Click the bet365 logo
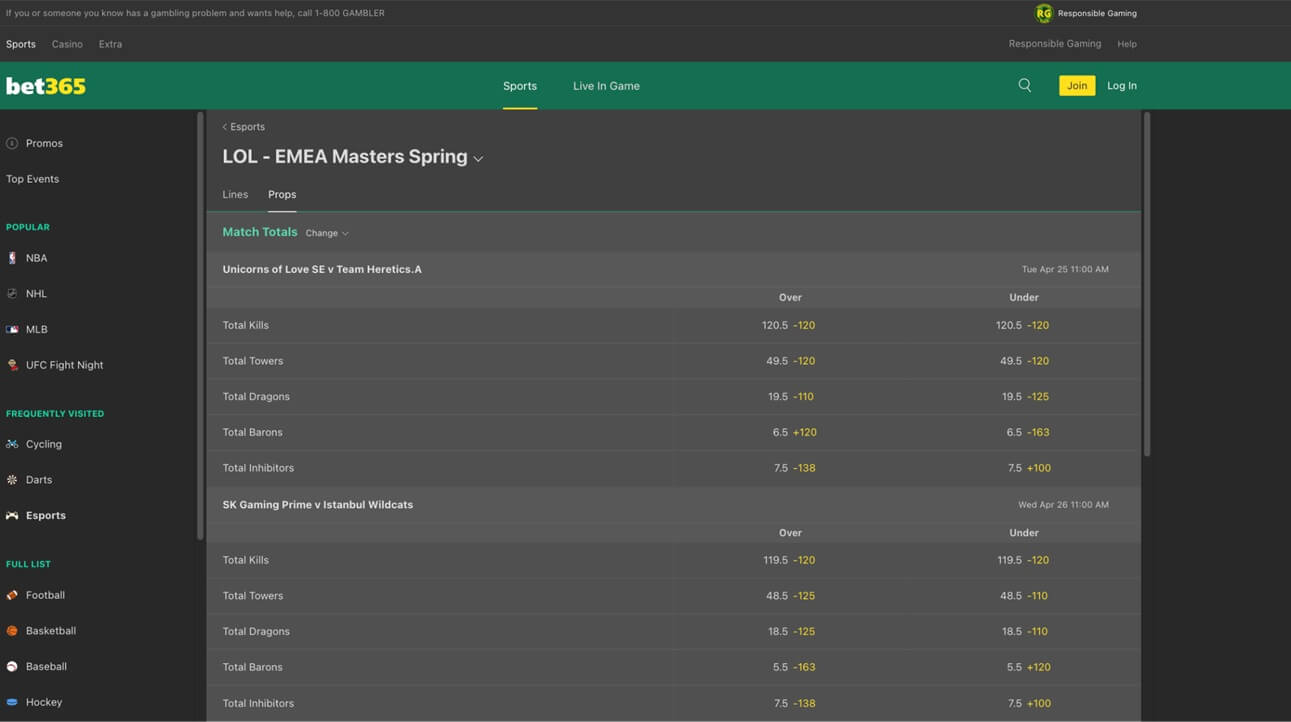 point(46,86)
